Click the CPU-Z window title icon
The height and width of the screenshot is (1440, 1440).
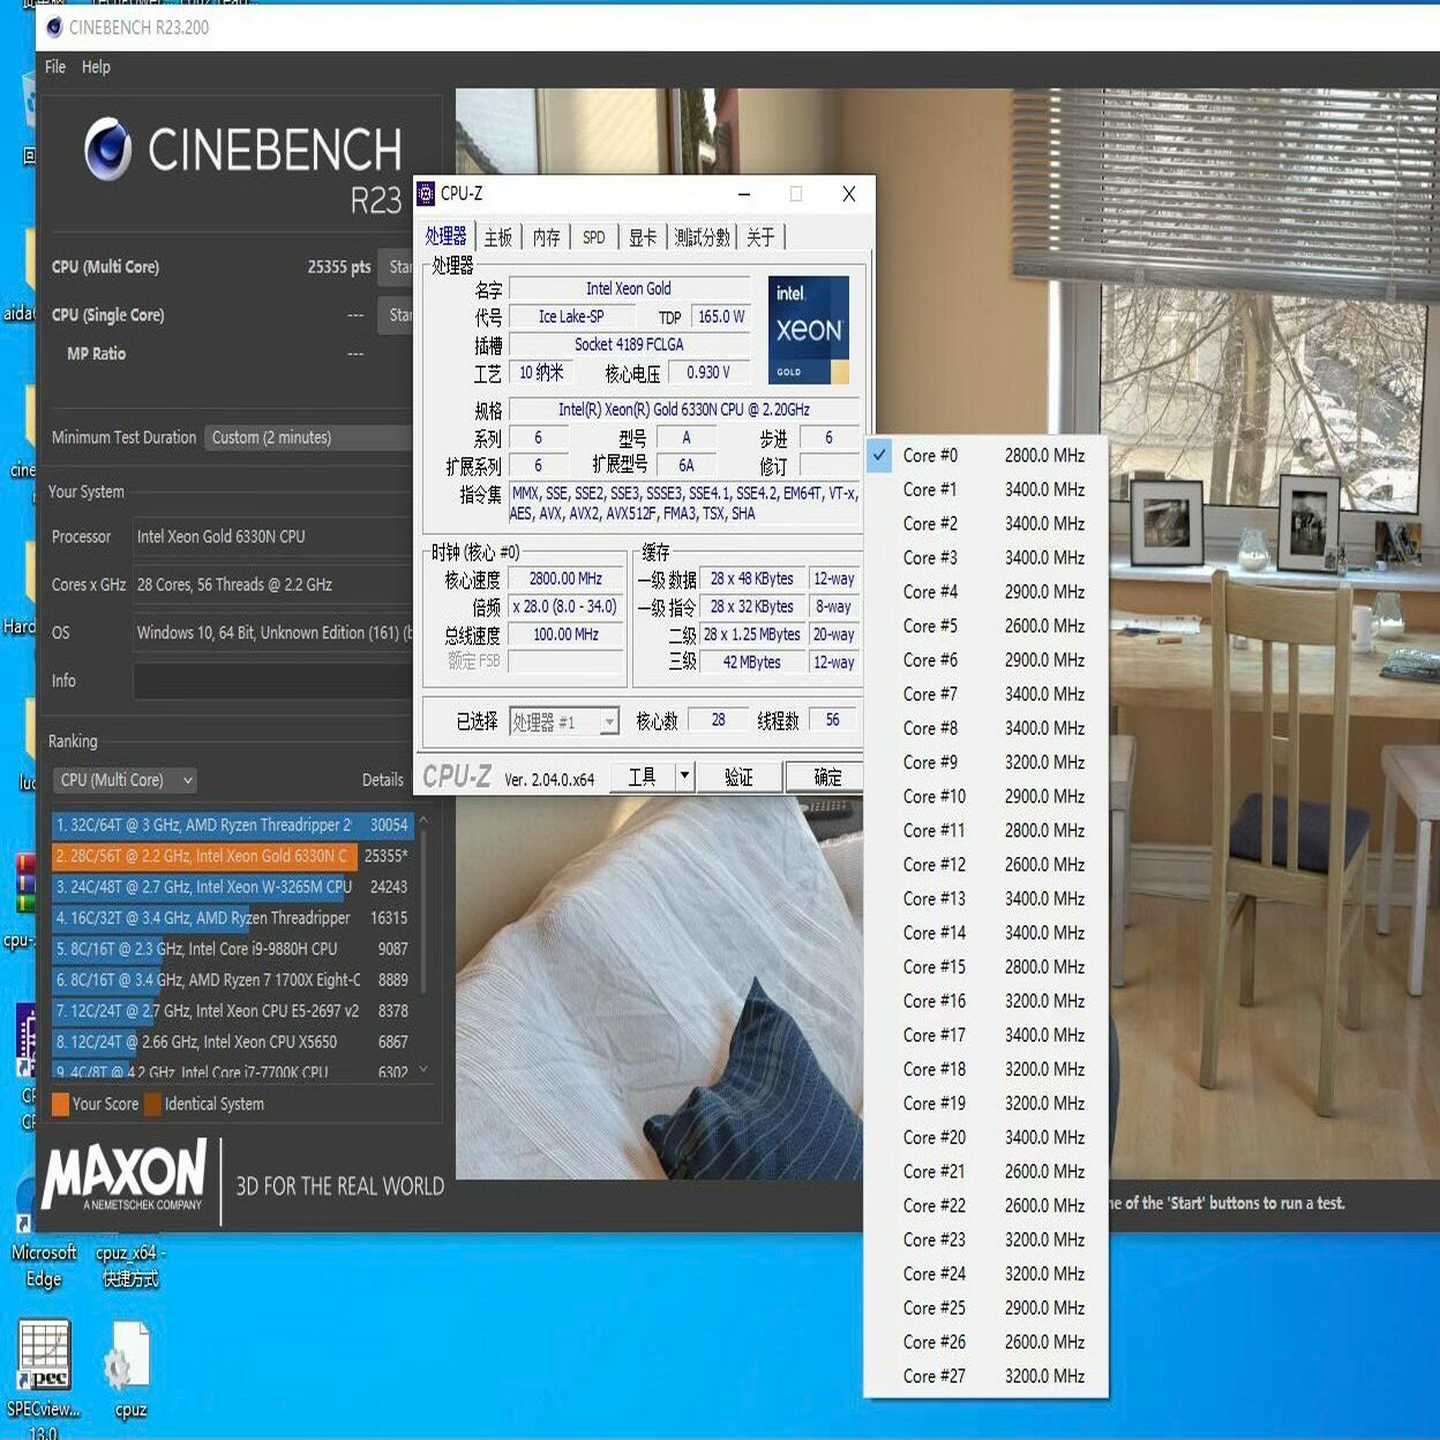click(x=426, y=193)
